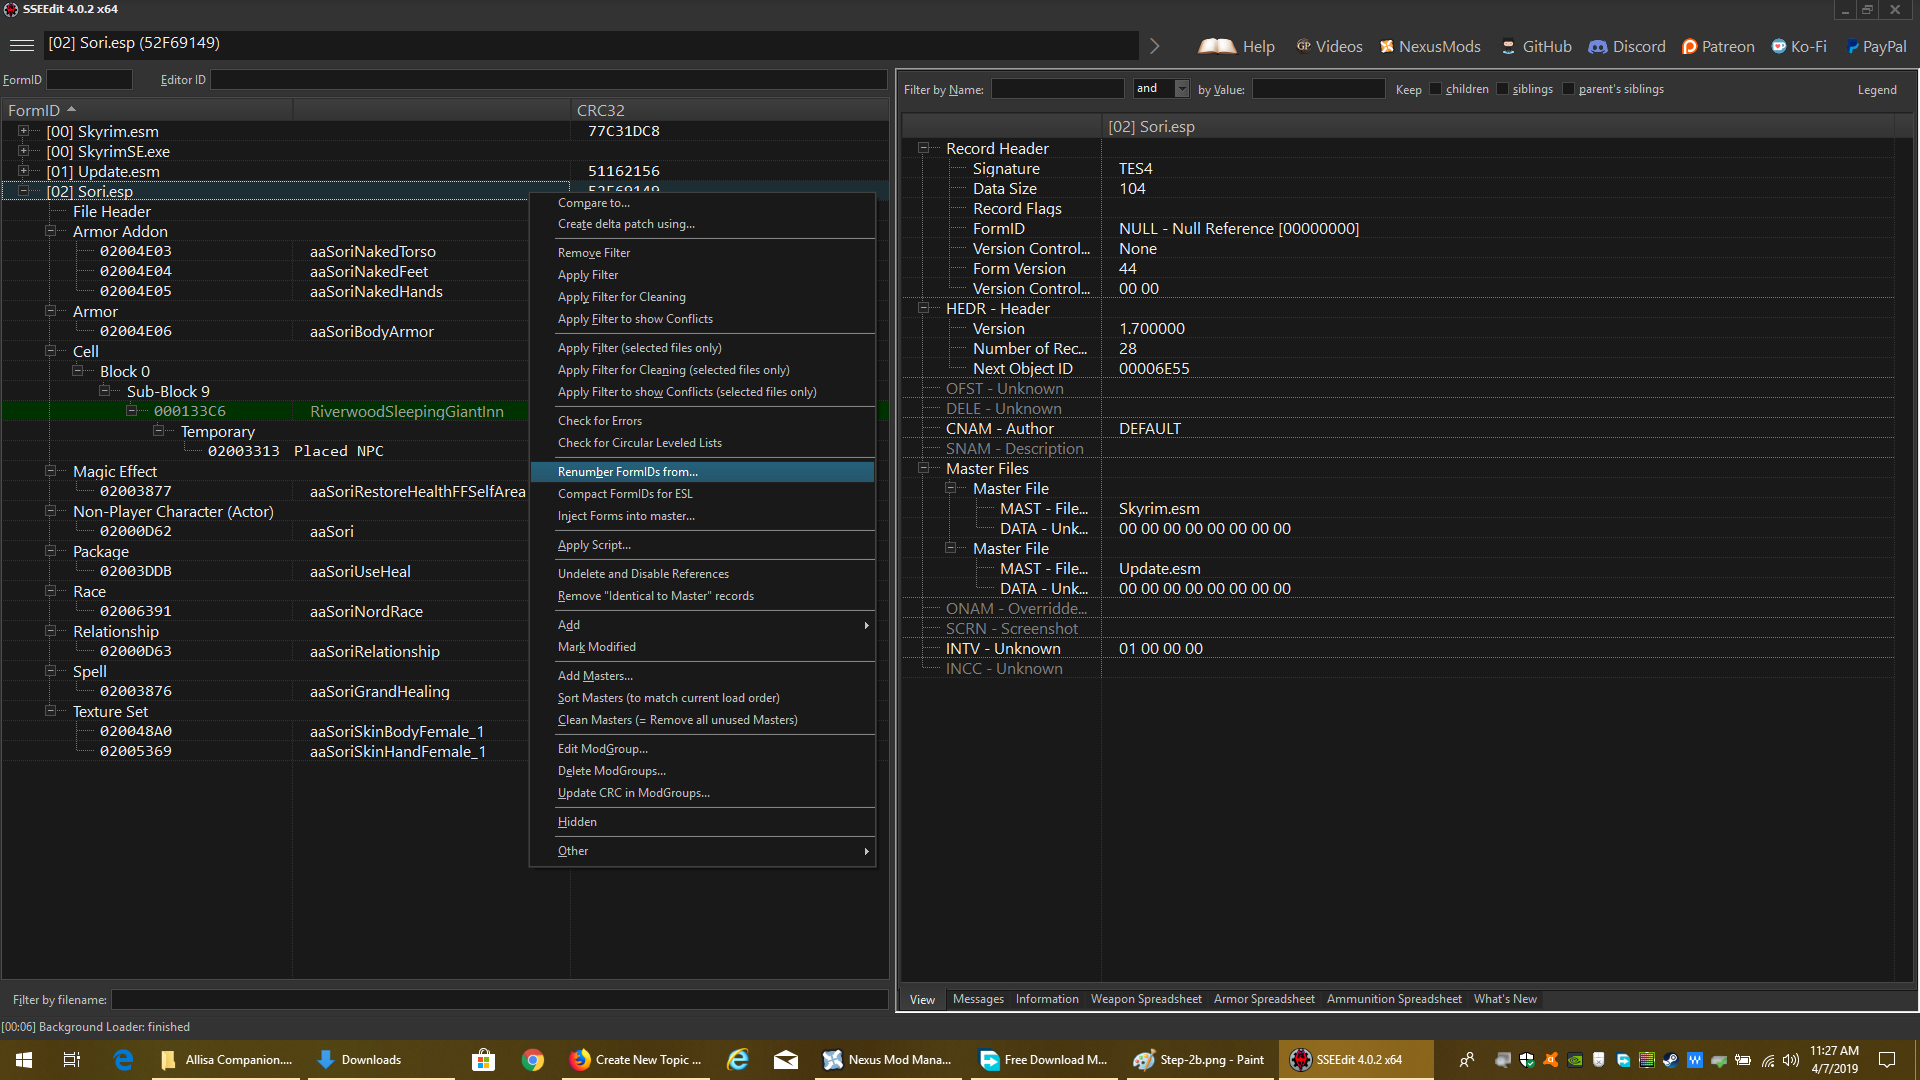Sort by the FormID column header

pos(147,110)
